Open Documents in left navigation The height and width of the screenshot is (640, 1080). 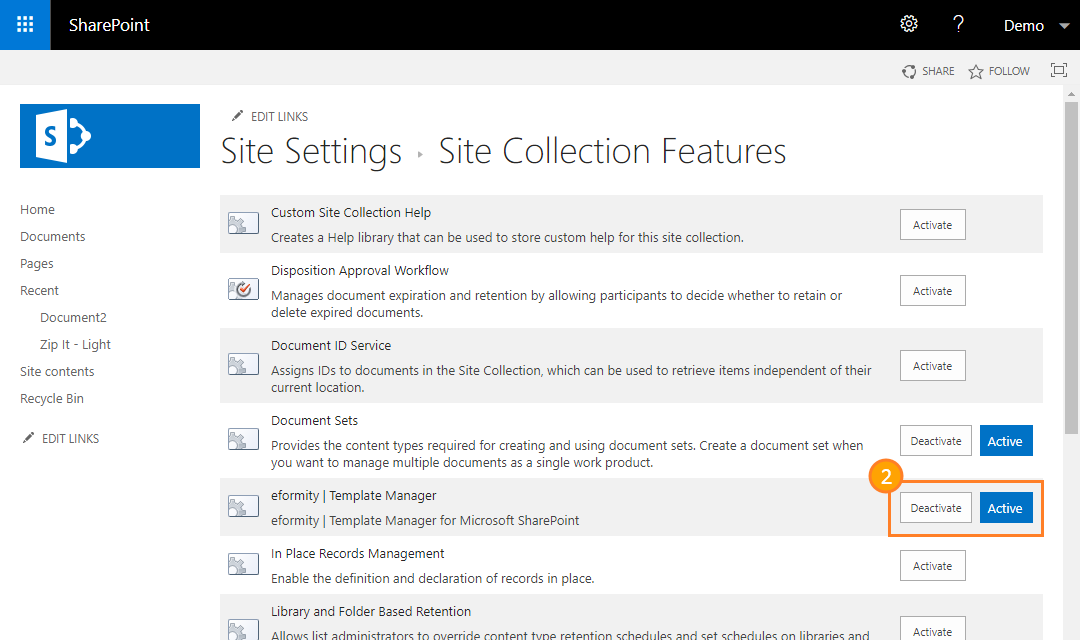(52, 236)
